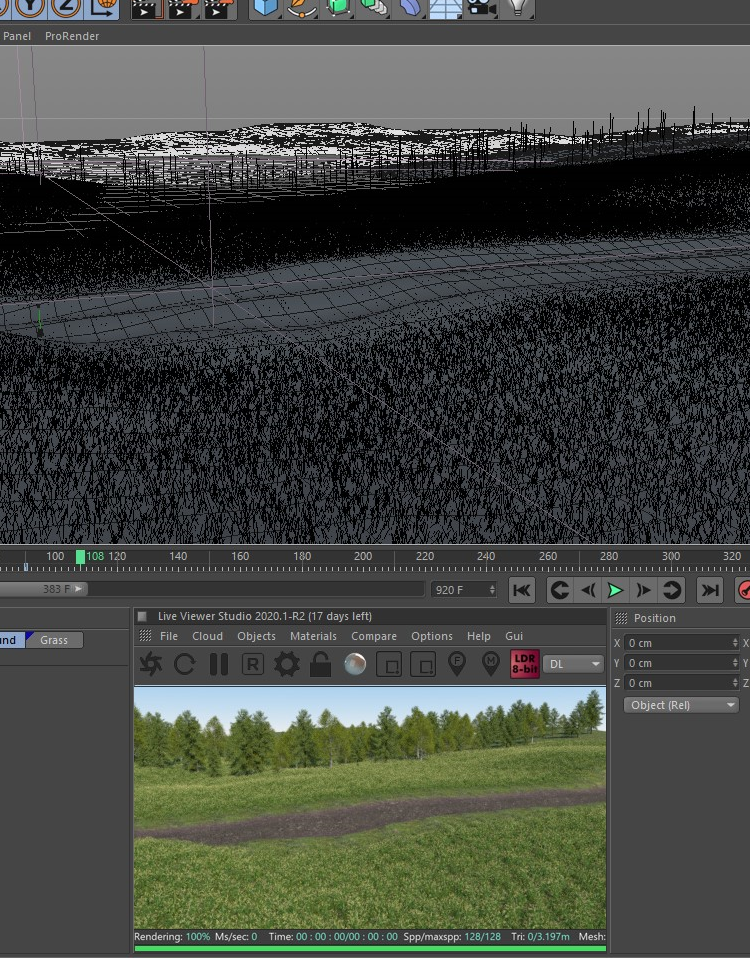Step to next frame
Screen dimensions: 750x958
[643, 590]
